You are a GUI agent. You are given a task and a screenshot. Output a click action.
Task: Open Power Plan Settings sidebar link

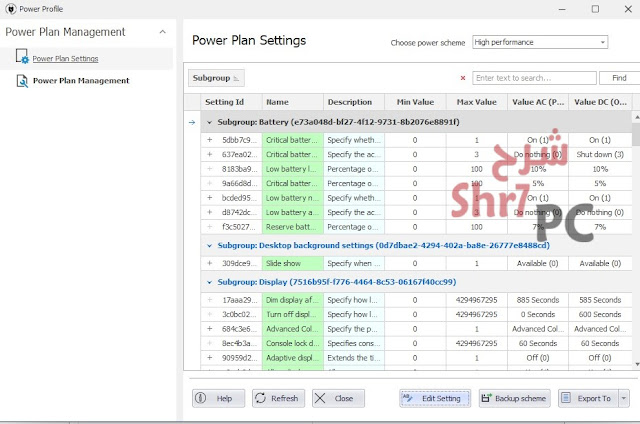65,58
